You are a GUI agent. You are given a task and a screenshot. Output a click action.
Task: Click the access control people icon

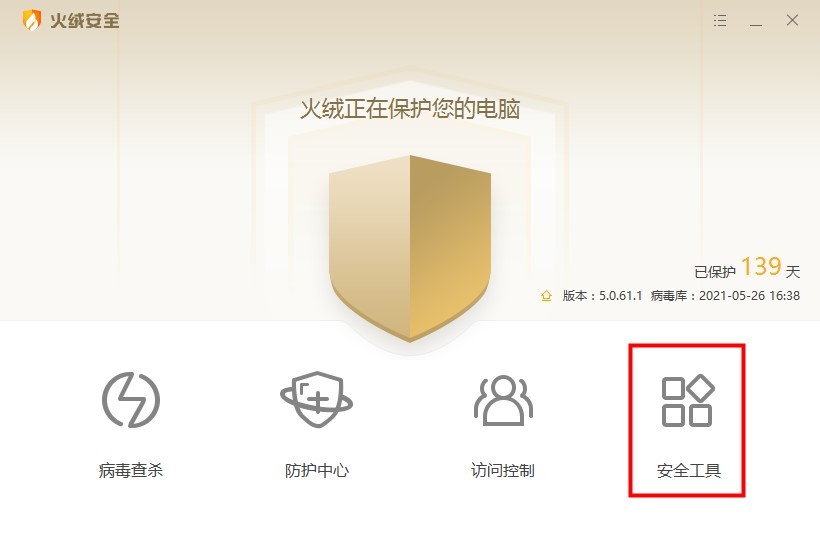503,400
